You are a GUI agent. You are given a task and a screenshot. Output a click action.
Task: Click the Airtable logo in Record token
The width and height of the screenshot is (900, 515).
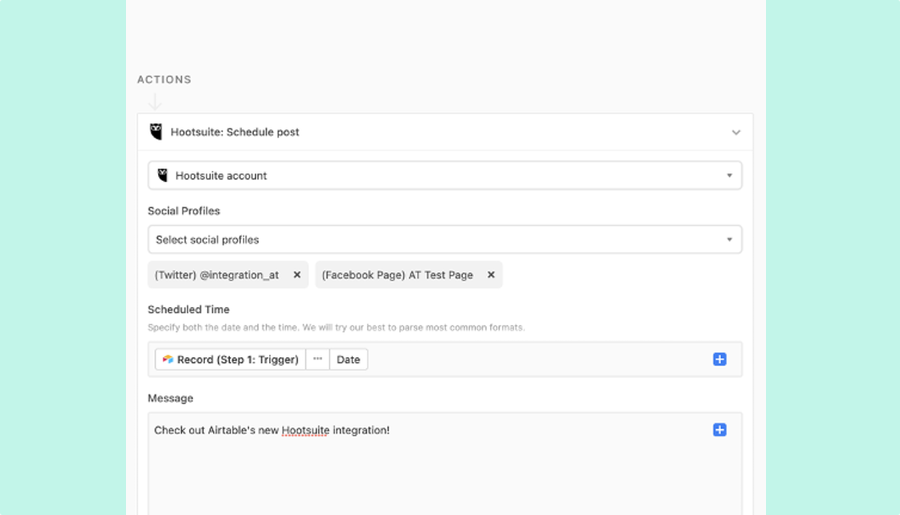168,359
